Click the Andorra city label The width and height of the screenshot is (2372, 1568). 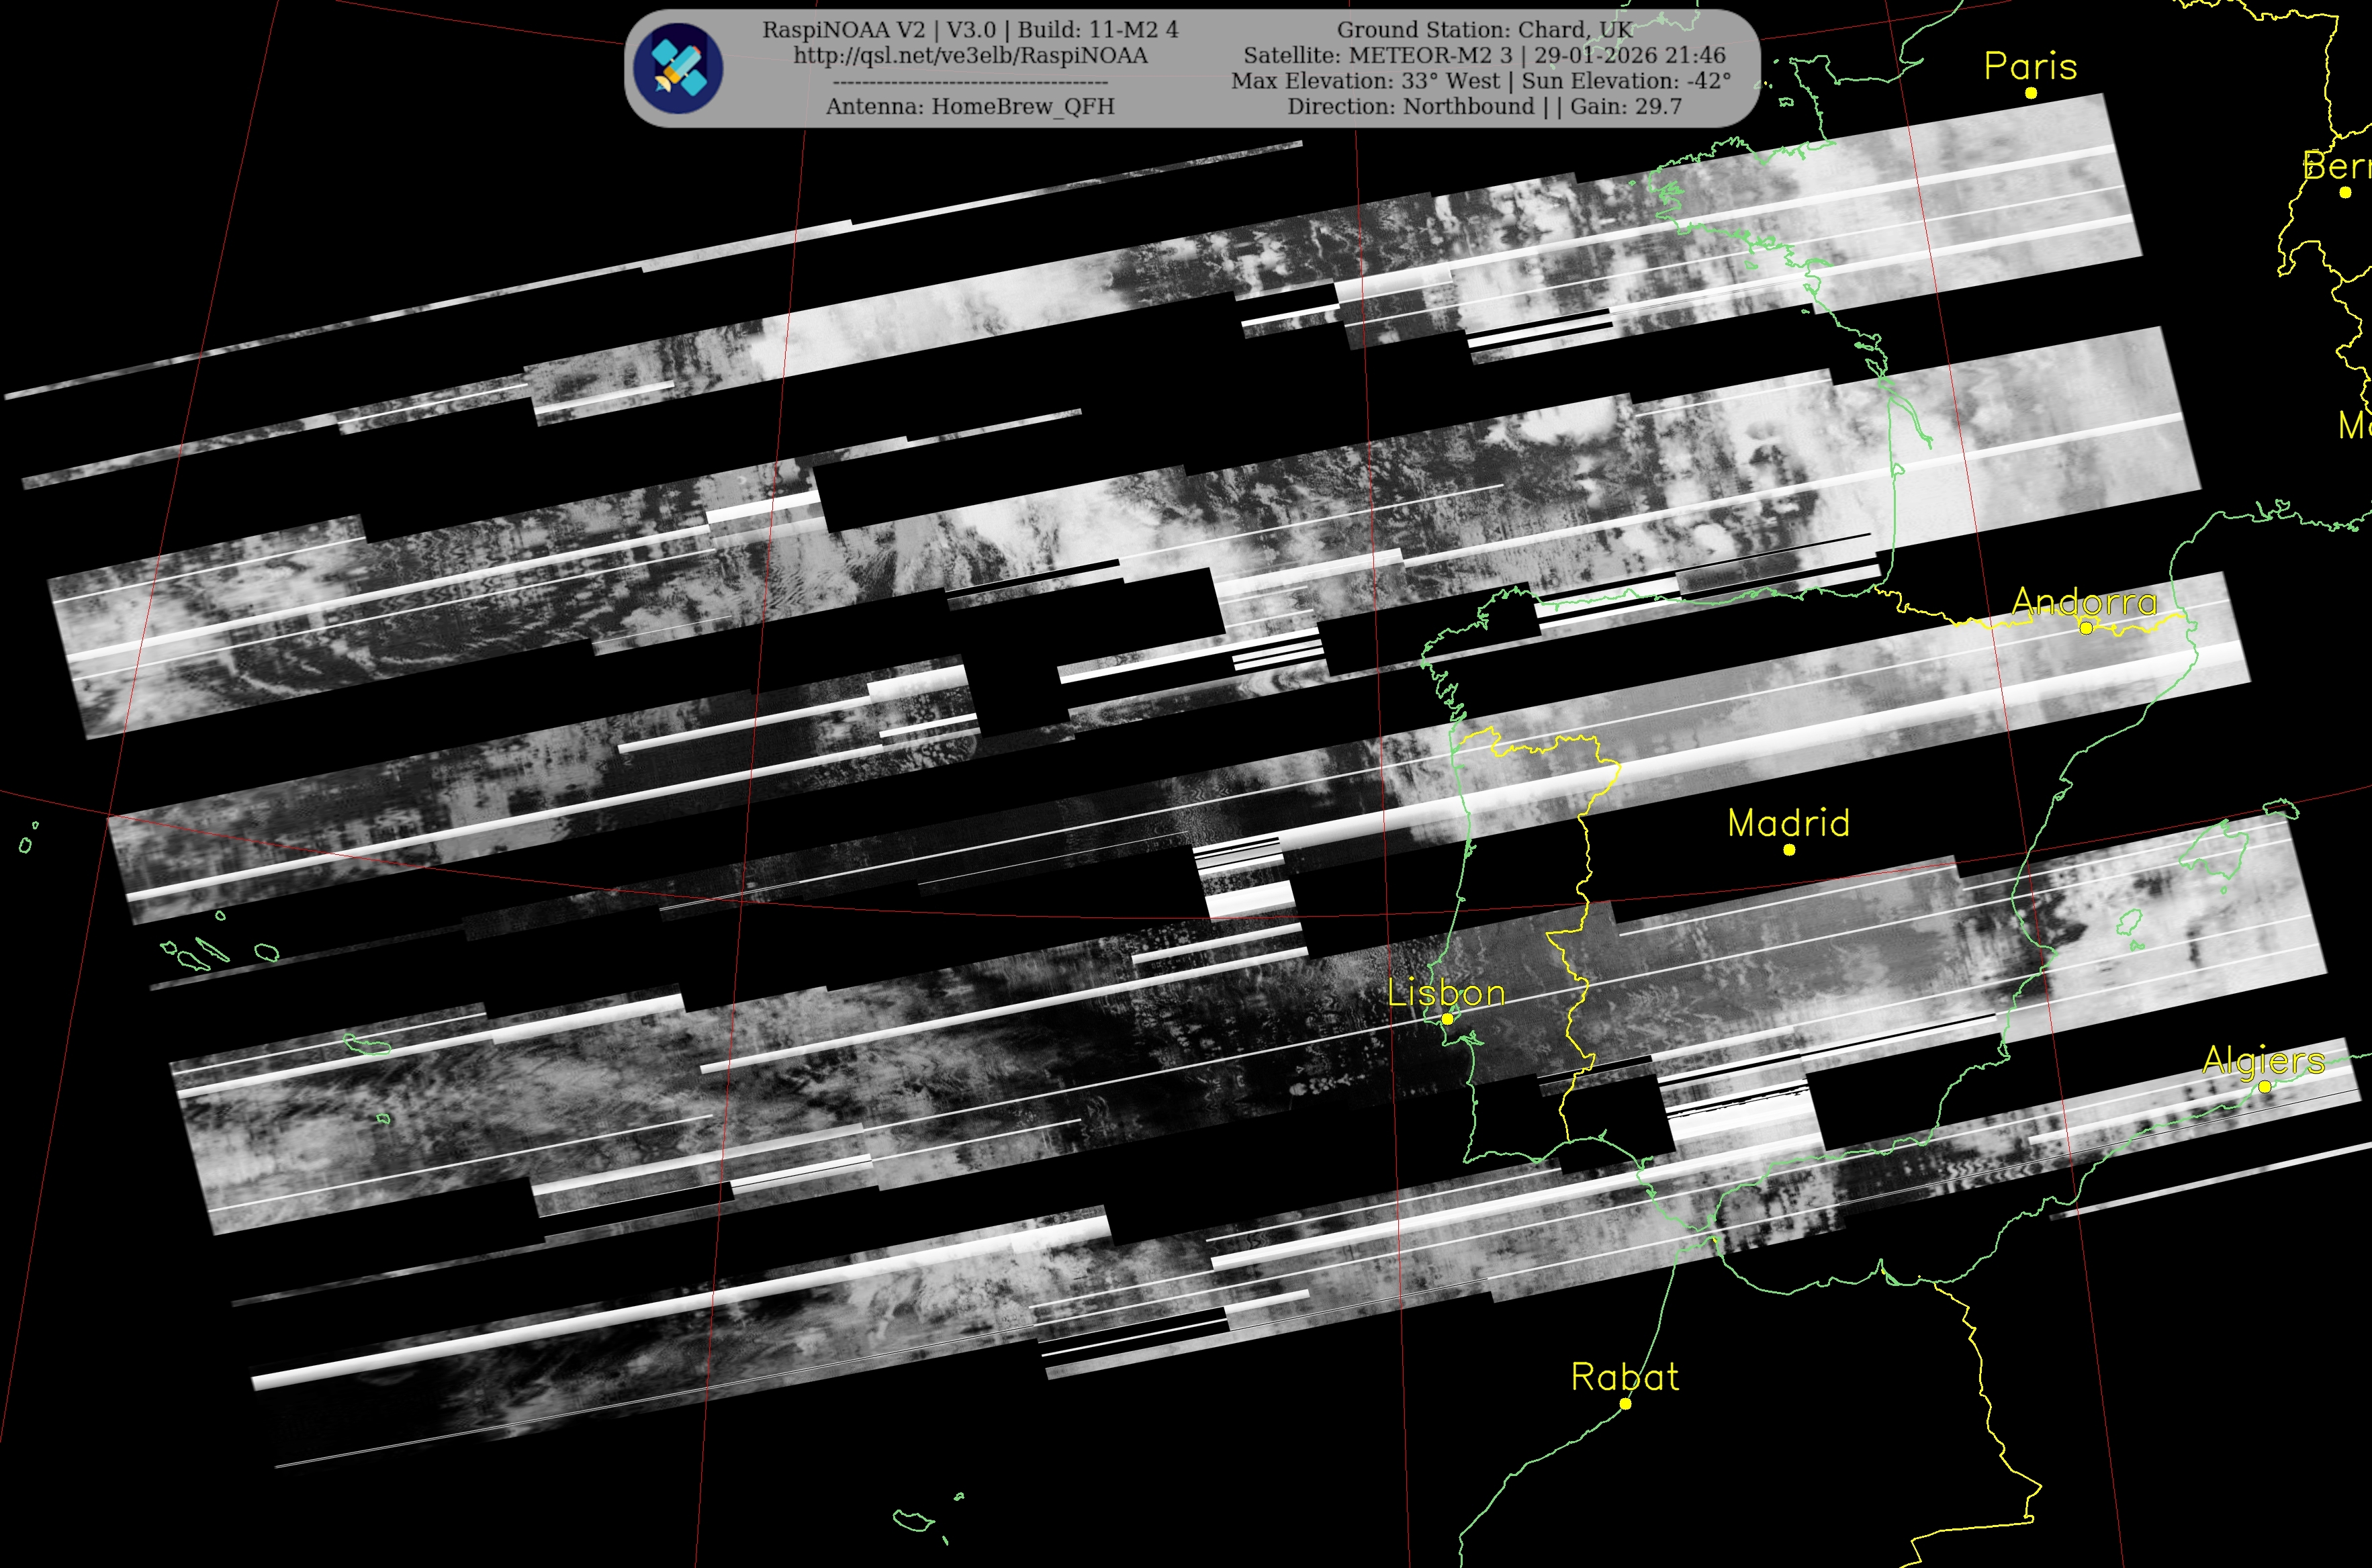pos(2085,602)
